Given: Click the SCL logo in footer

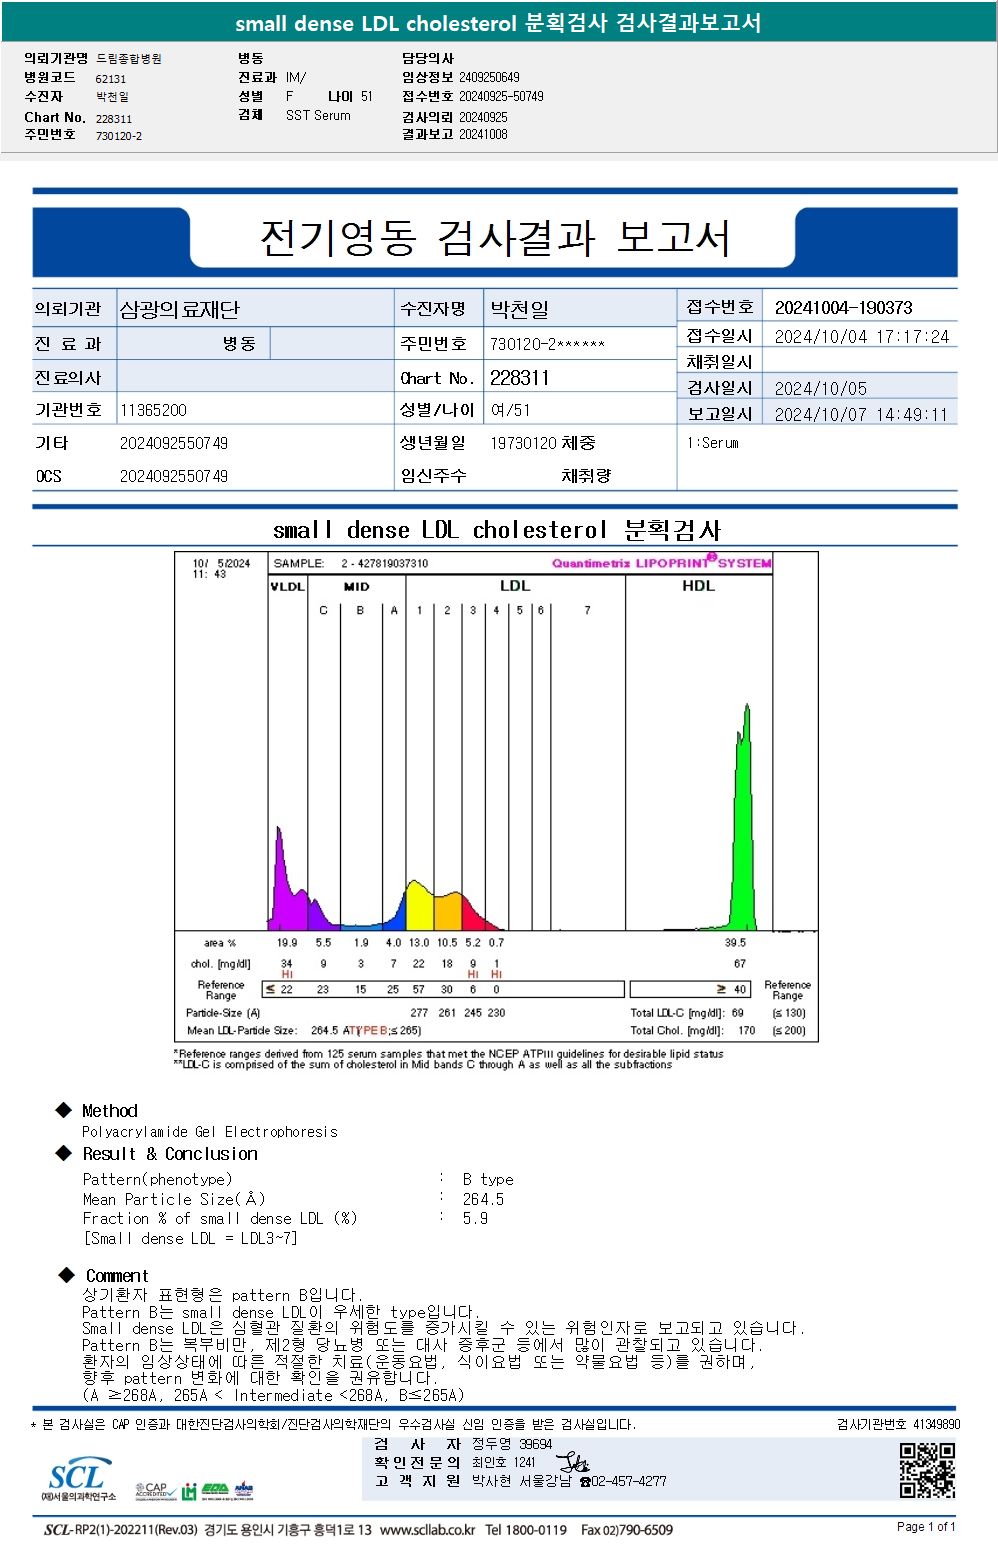Looking at the screenshot, I should coord(78,1479).
